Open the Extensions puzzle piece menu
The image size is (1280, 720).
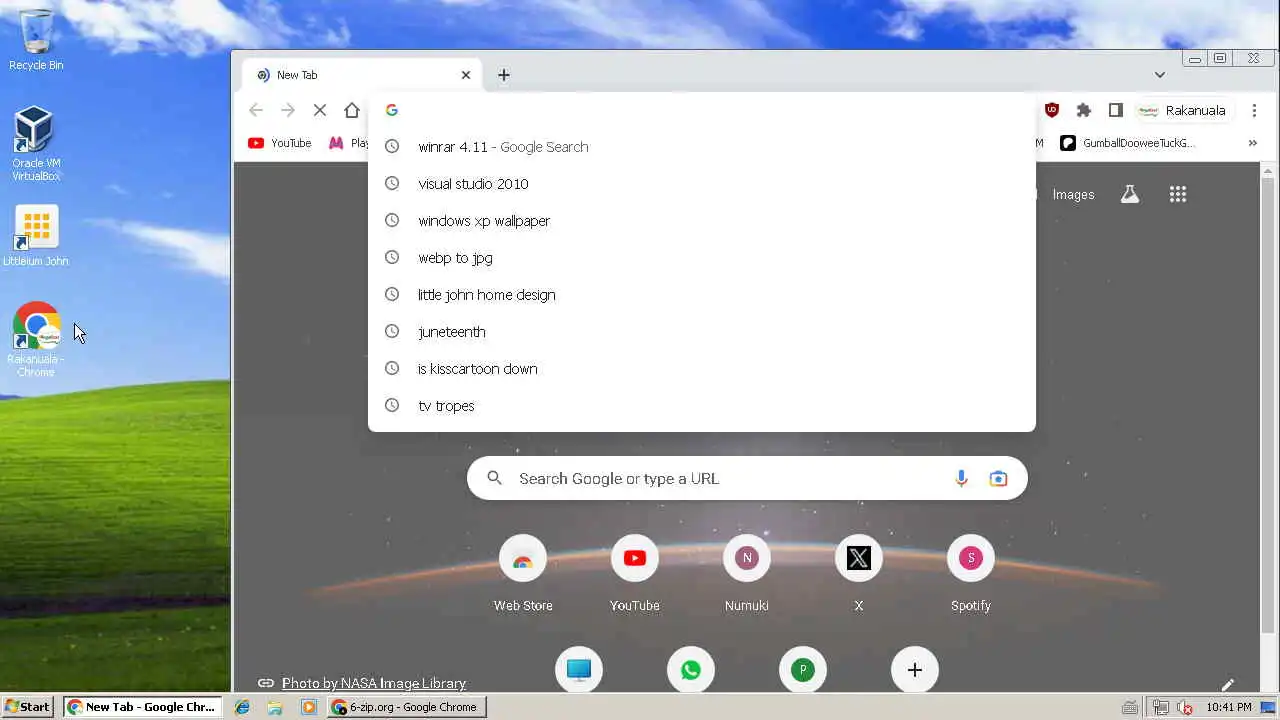tap(1083, 110)
